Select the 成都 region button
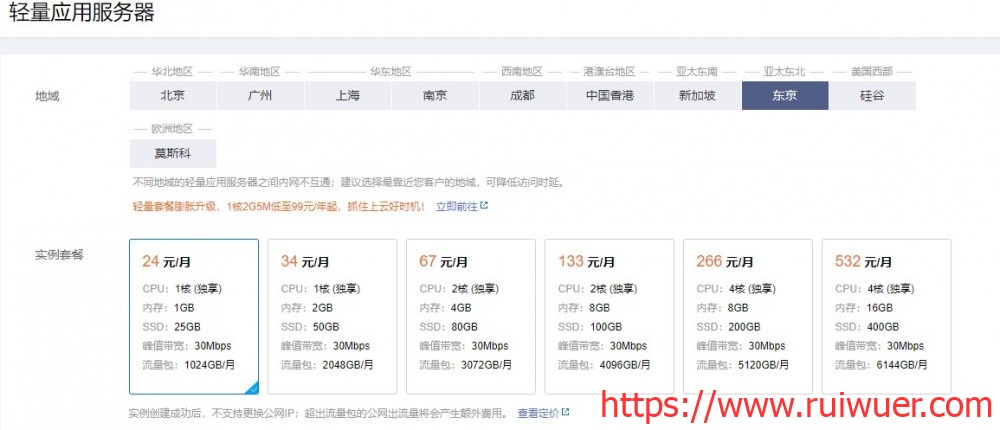This screenshot has height=430, width=1000. click(x=522, y=96)
